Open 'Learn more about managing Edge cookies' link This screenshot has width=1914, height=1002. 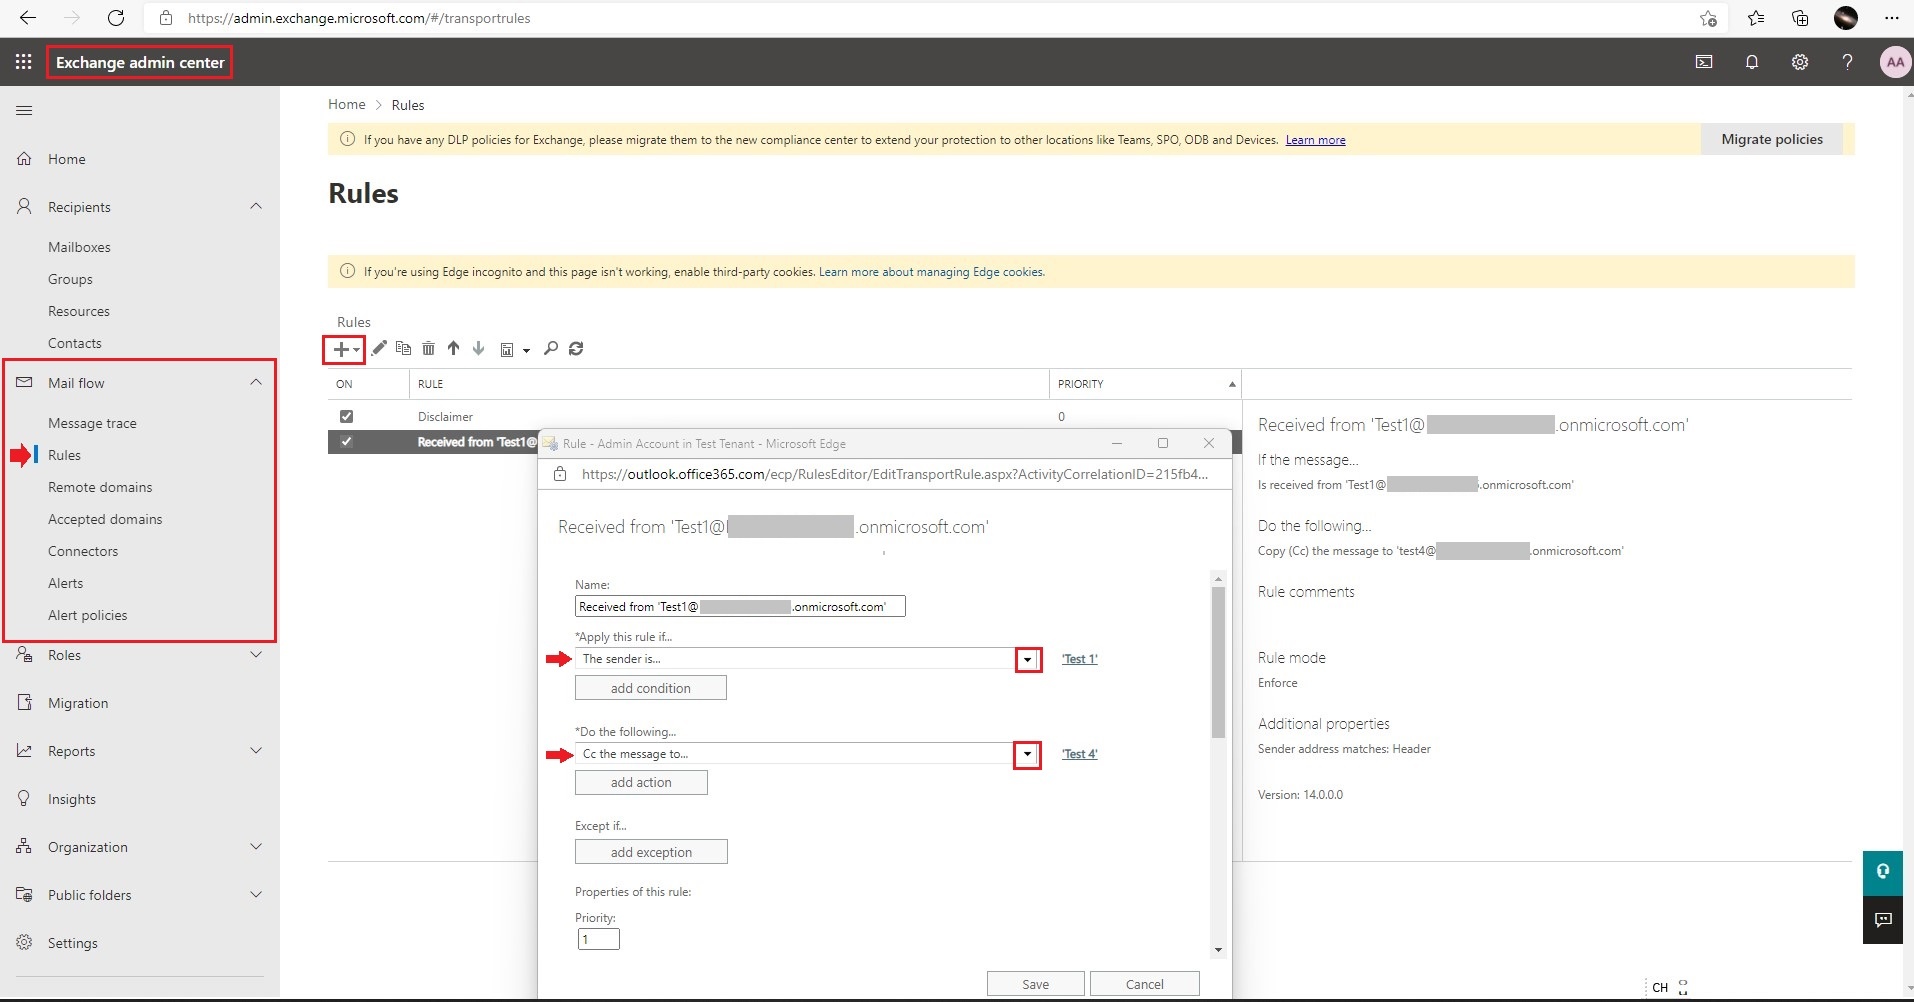[x=932, y=272]
